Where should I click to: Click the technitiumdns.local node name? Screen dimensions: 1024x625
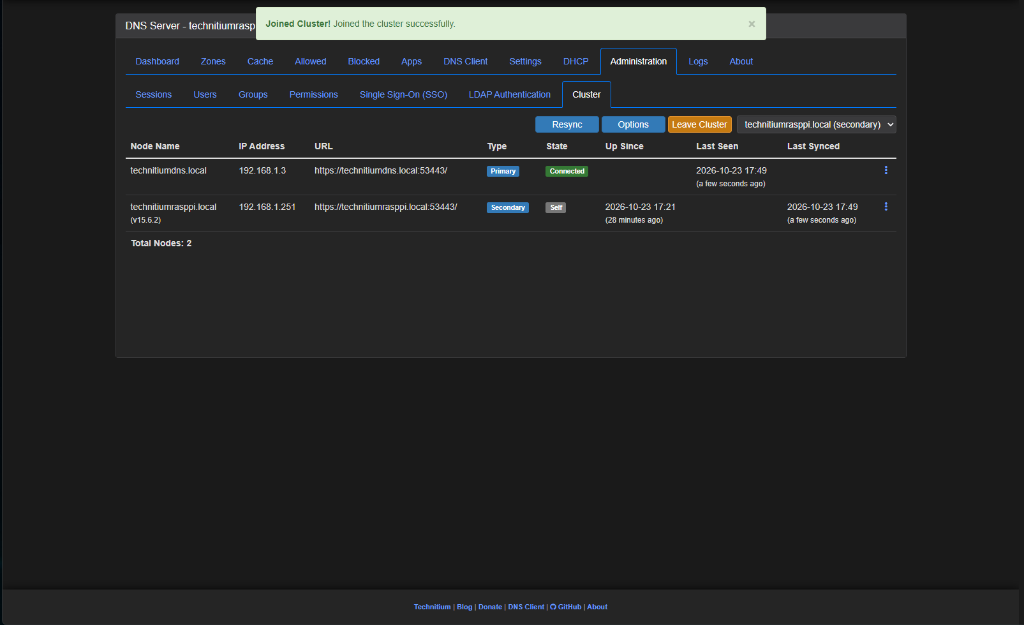(x=168, y=170)
